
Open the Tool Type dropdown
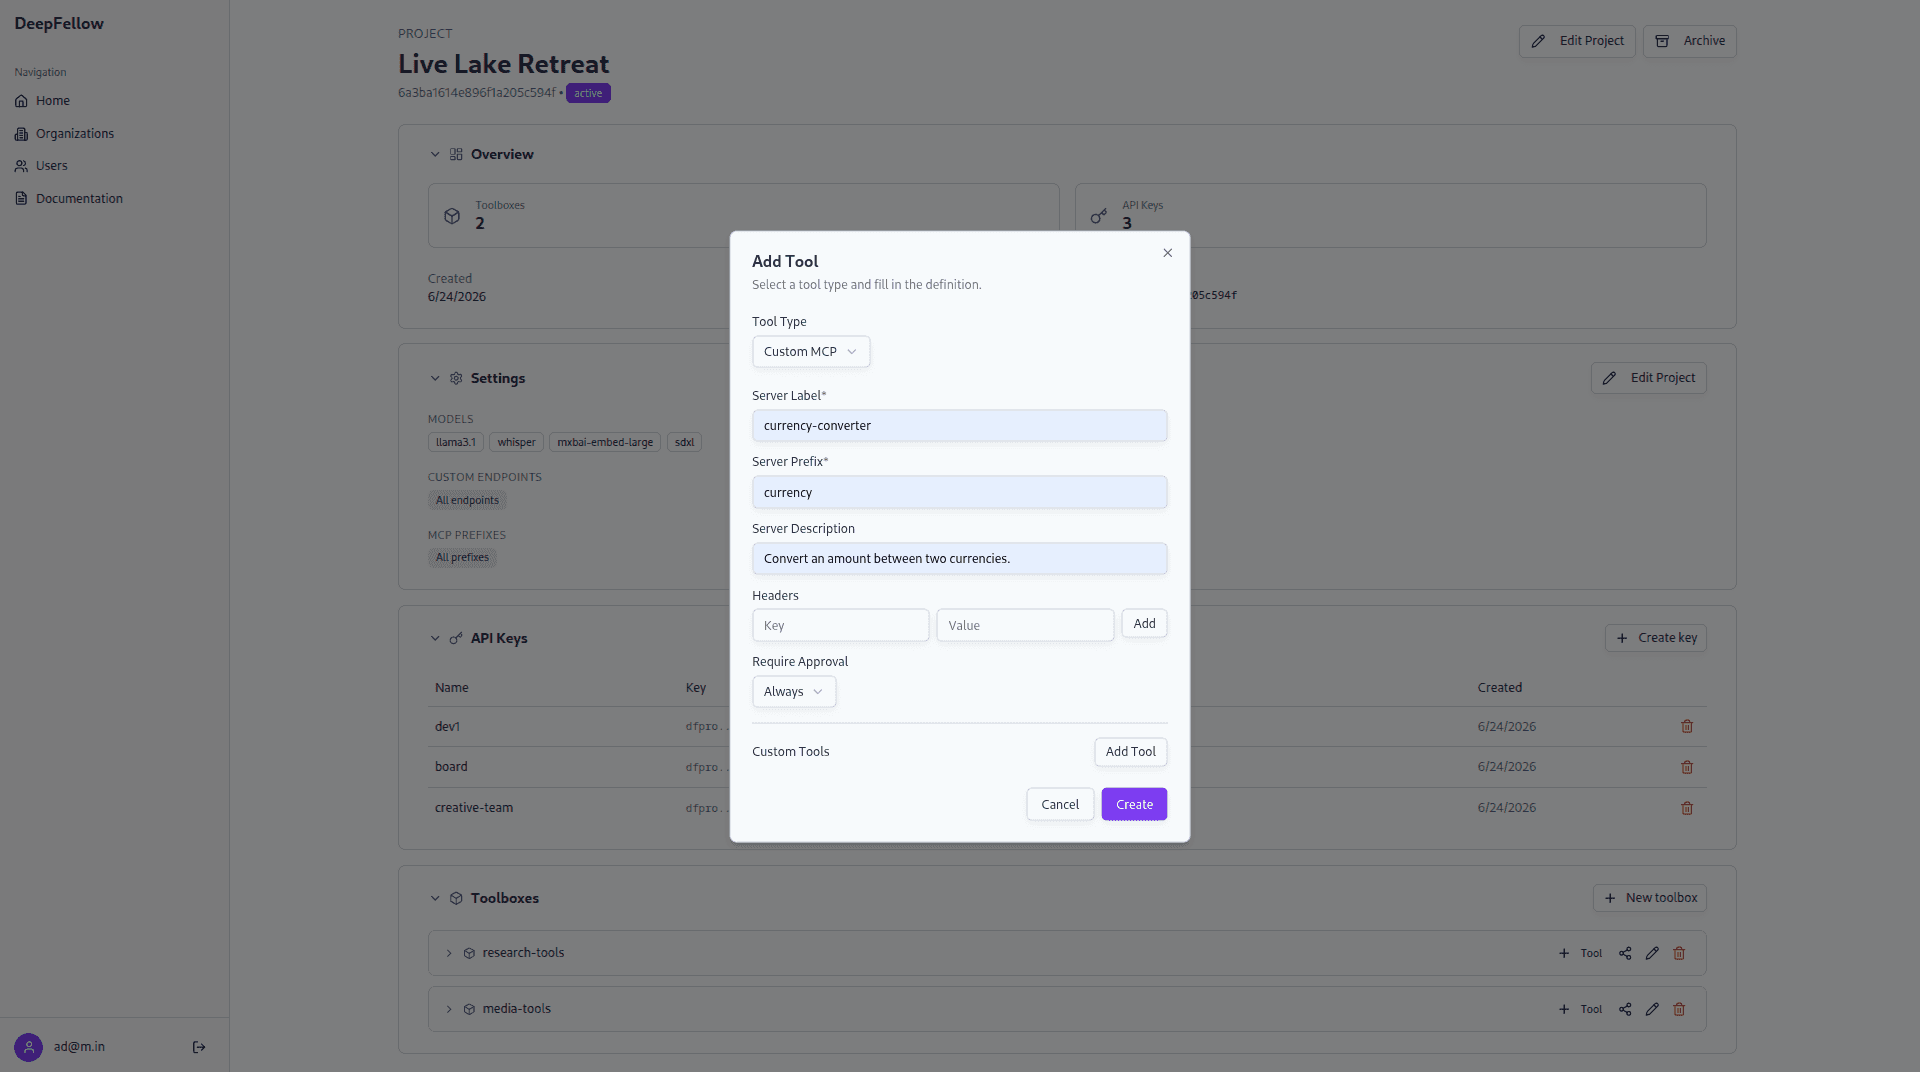tap(811, 352)
